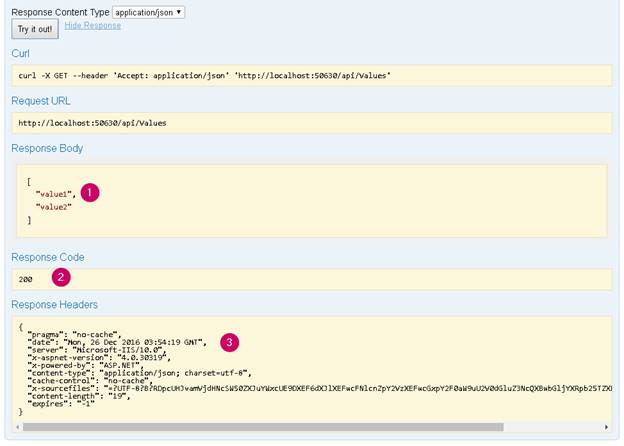Click the "content-length": "19" header line
This screenshot has width=624, height=446.
(x=79, y=396)
